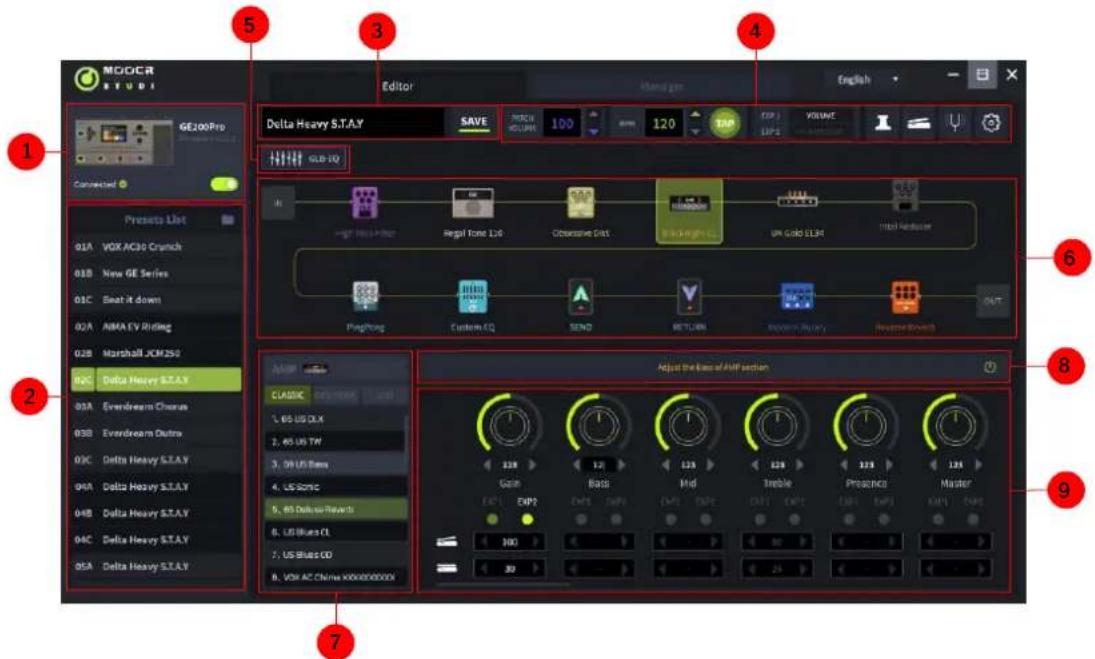Open the folder icon in Presets List
1095x659 pixels.
pos(228,219)
